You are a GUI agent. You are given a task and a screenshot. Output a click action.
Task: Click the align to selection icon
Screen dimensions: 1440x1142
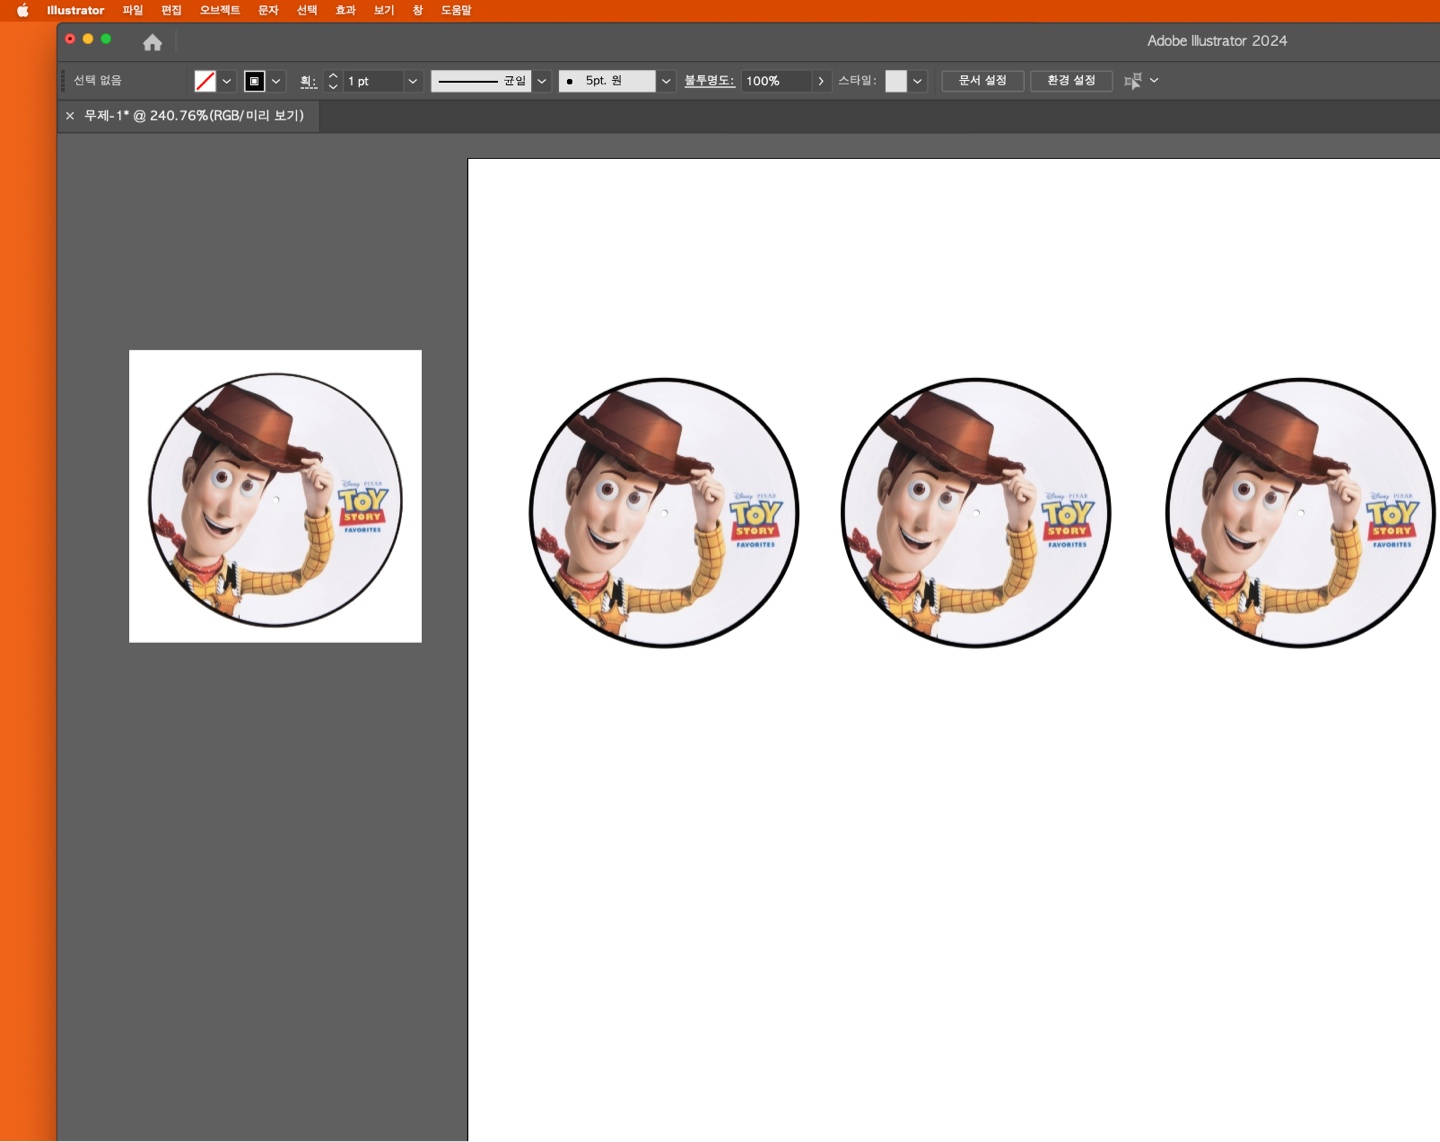tap(1133, 81)
